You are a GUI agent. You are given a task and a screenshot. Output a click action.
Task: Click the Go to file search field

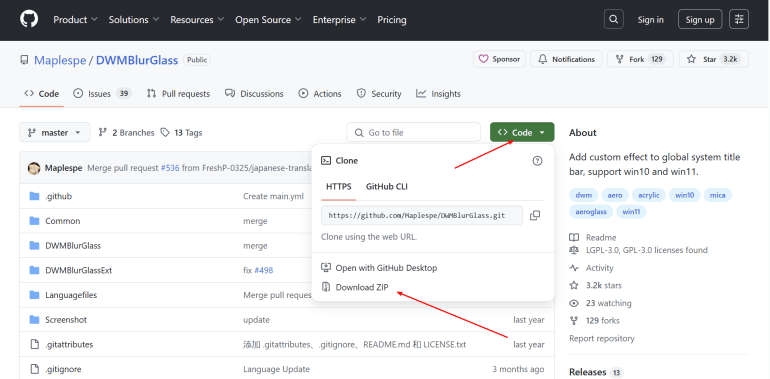click(413, 133)
